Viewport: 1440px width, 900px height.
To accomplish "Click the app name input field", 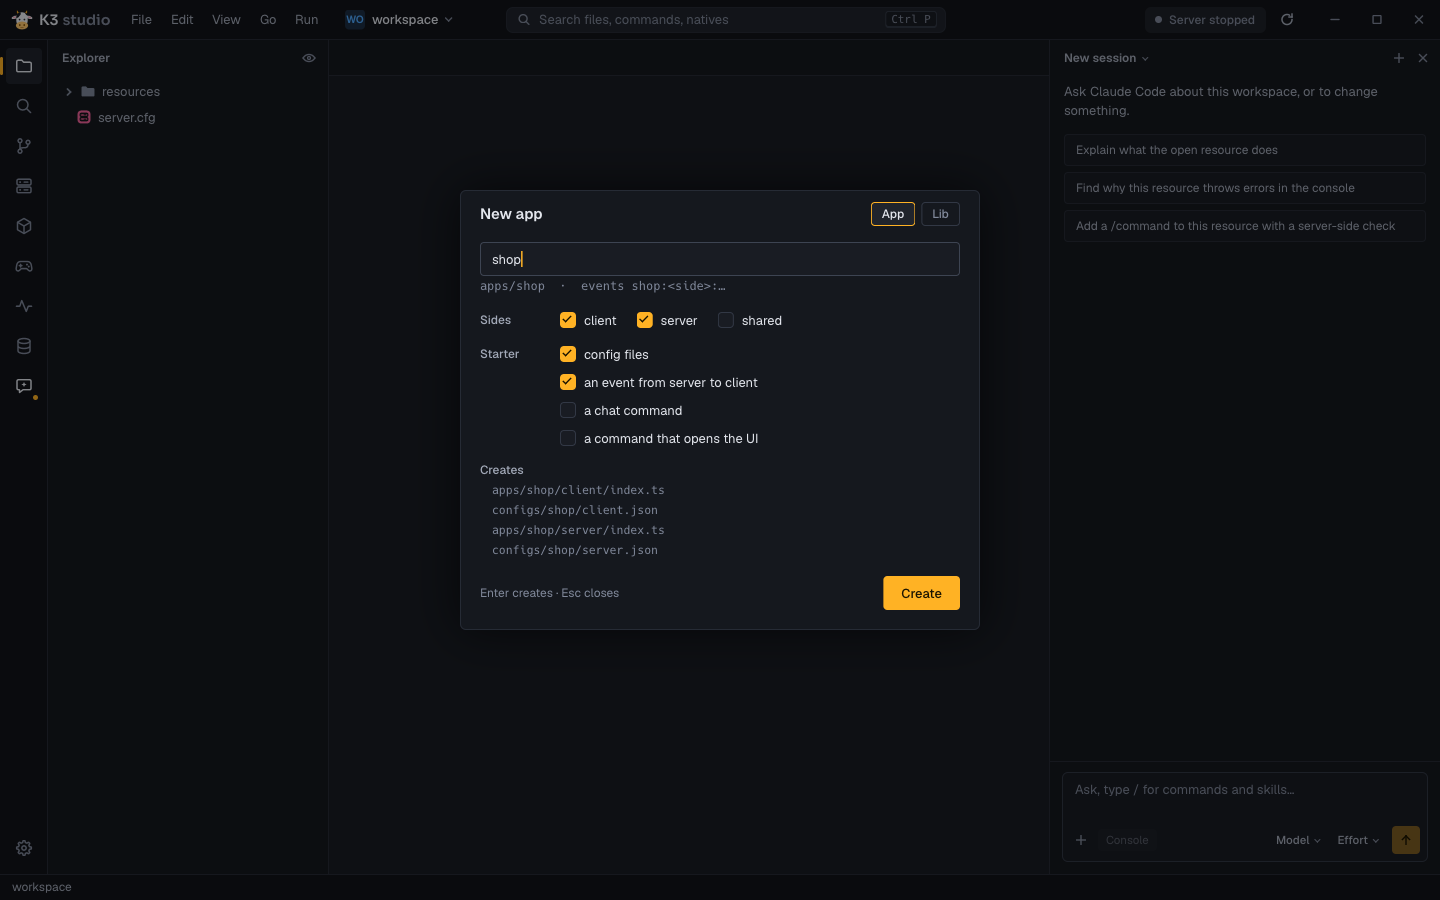I will click(720, 259).
